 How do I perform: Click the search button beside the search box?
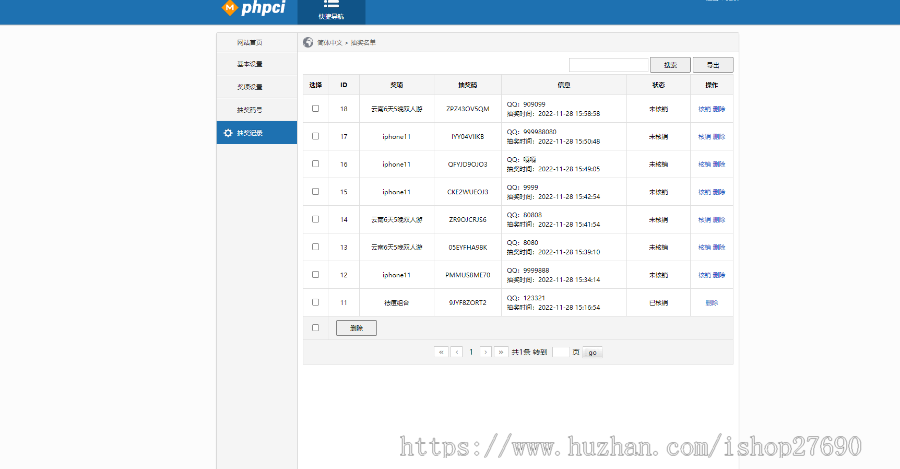(x=670, y=65)
